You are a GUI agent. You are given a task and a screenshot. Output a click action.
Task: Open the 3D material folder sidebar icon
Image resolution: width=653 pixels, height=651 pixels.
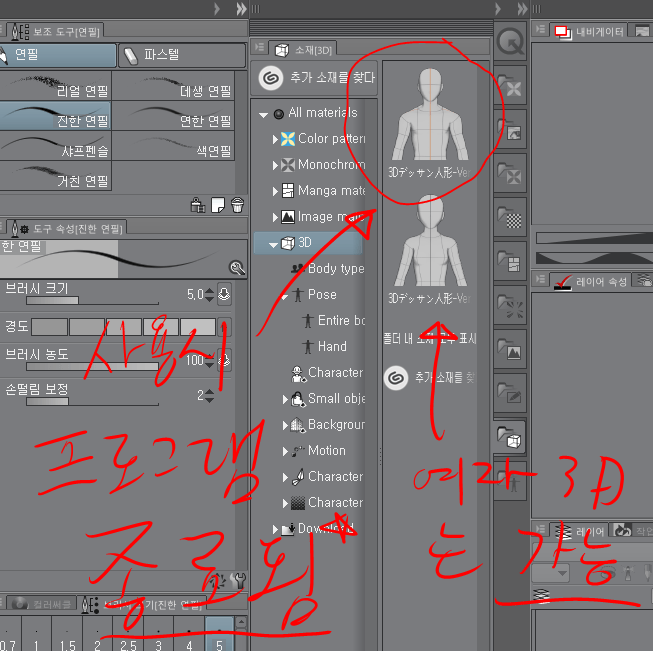pos(511,436)
